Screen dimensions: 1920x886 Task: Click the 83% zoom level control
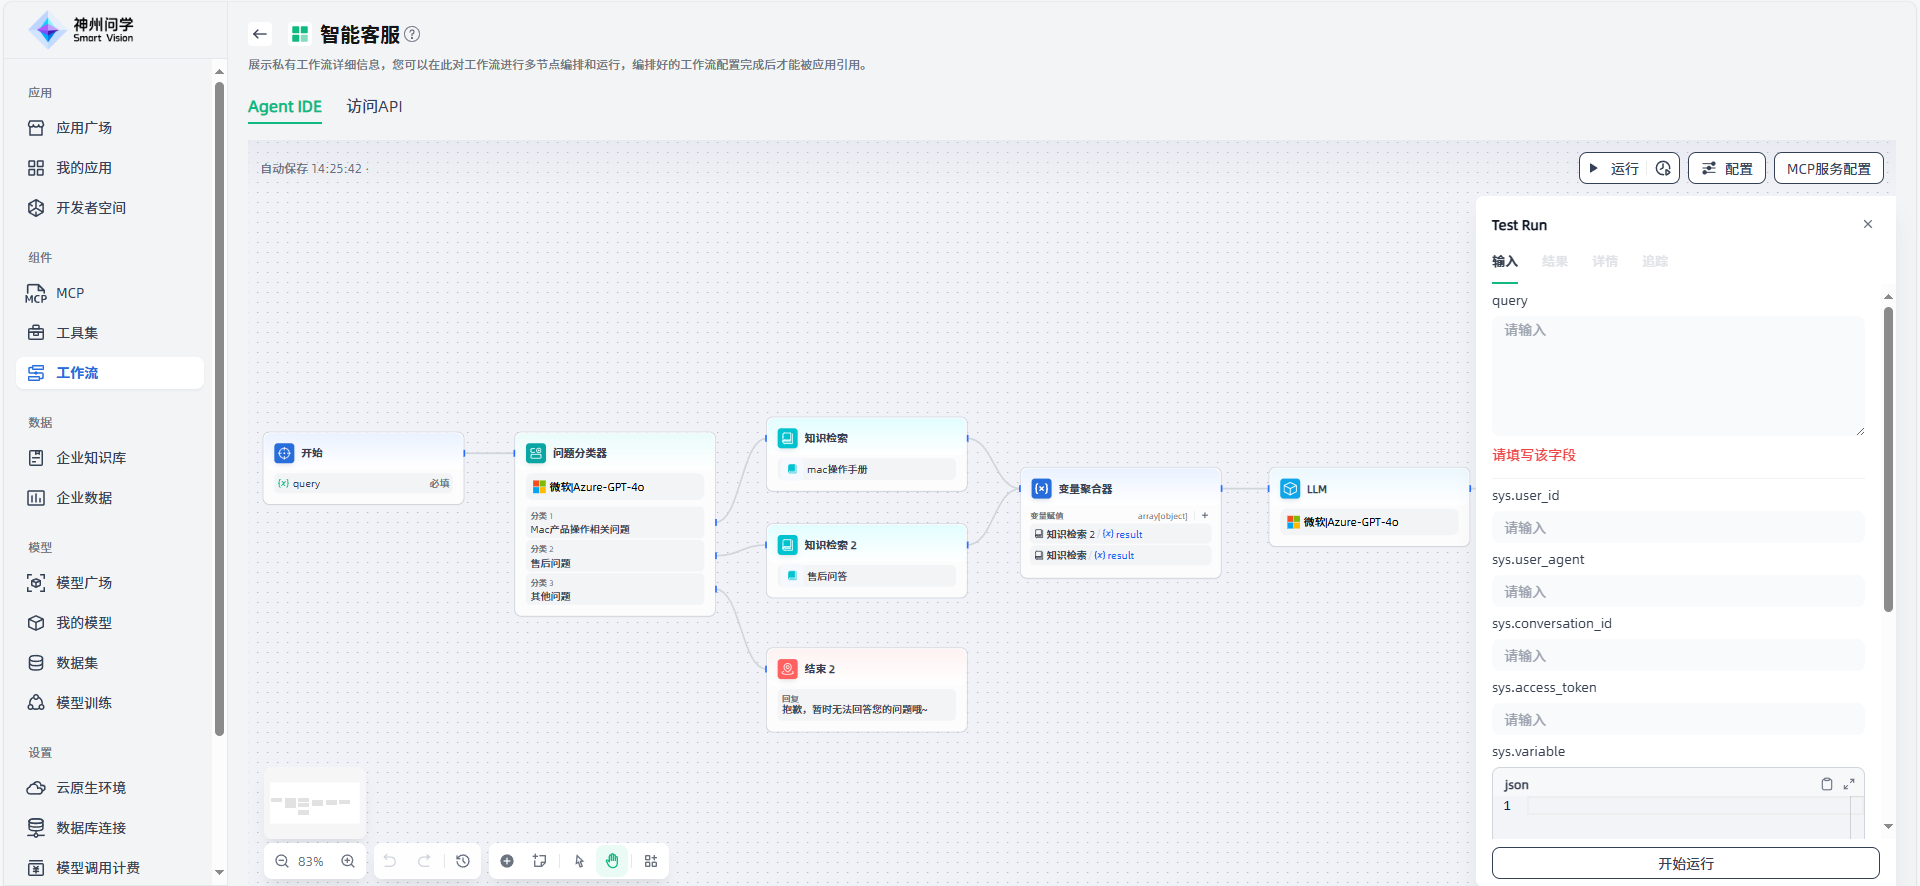coord(311,861)
